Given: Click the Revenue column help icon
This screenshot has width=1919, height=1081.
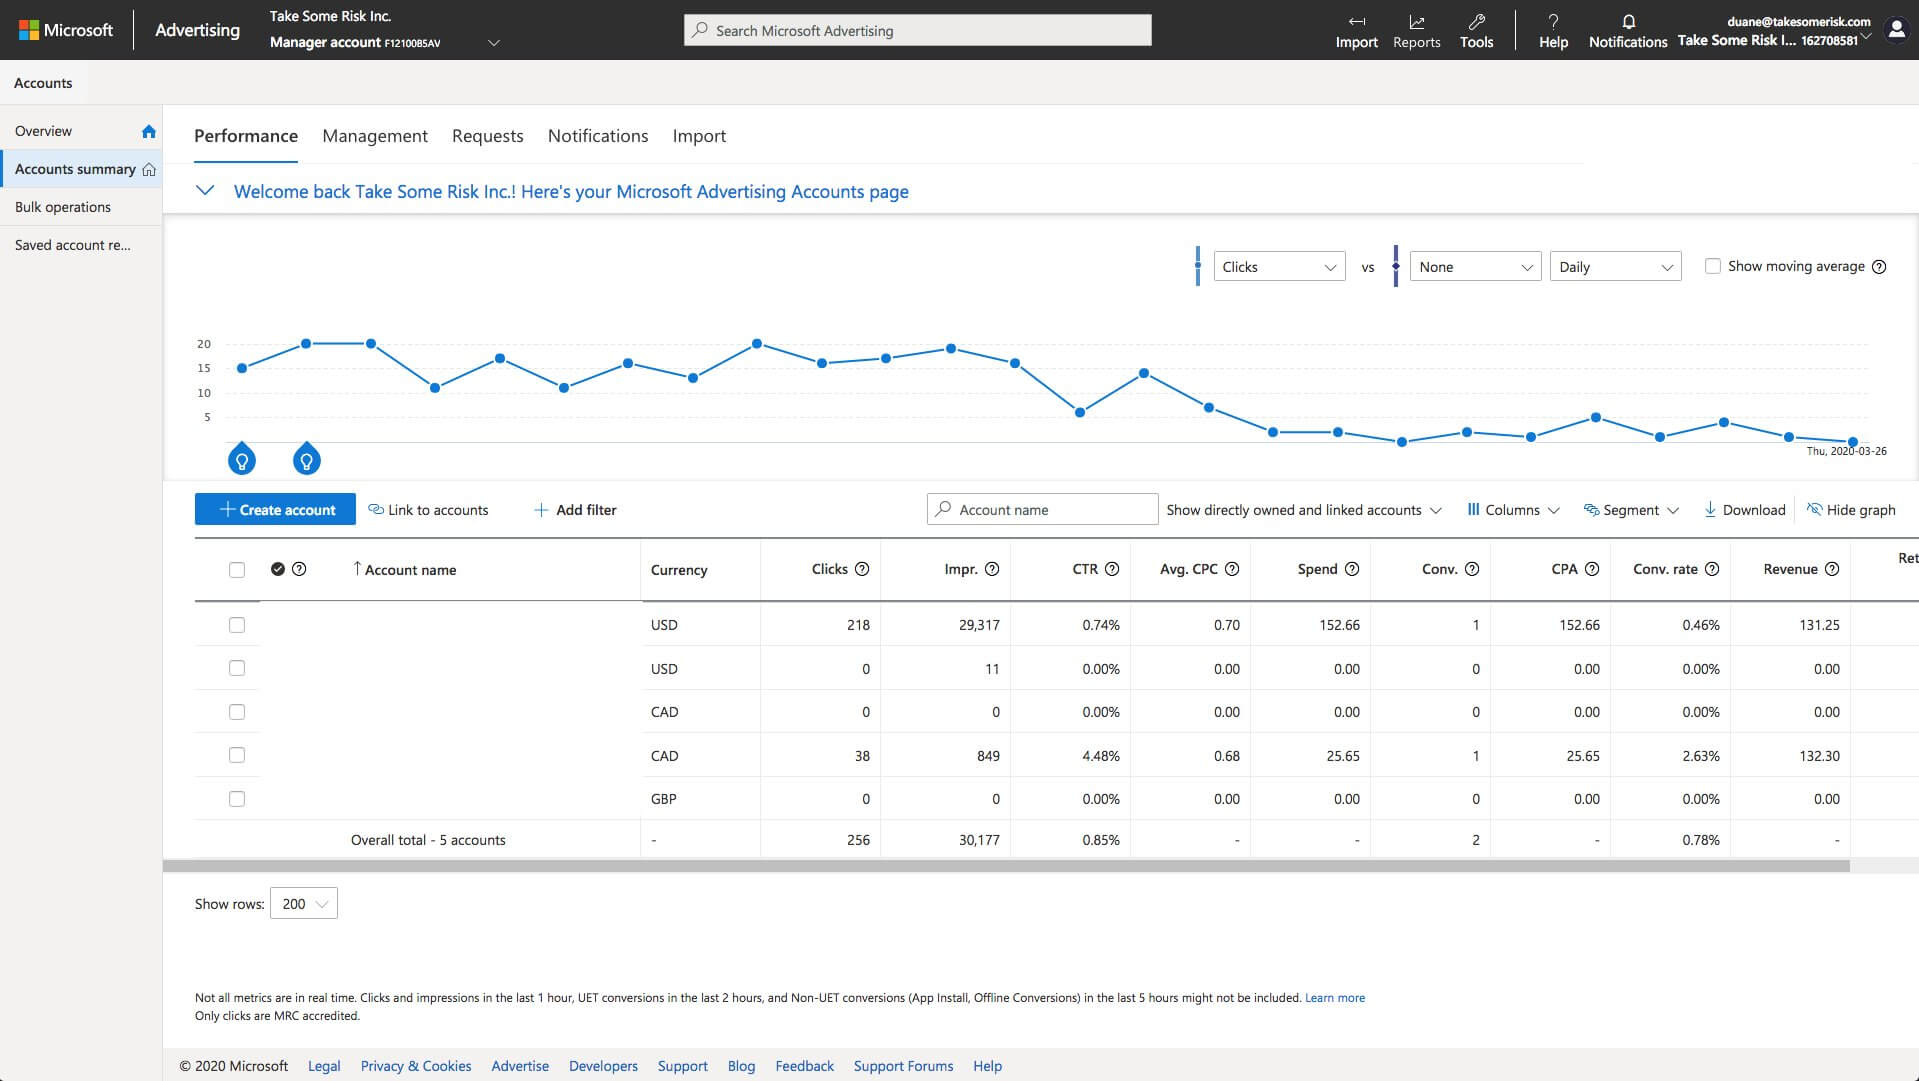Looking at the screenshot, I should (x=1832, y=569).
